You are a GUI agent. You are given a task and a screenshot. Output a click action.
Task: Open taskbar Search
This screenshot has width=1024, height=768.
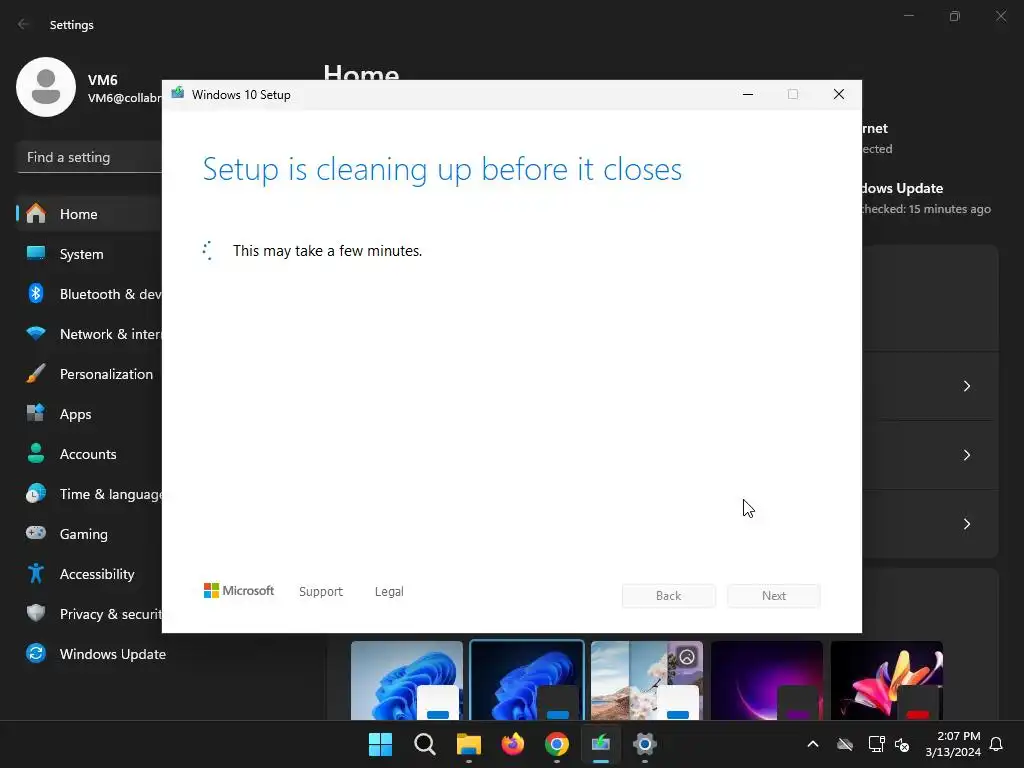point(424,744)
